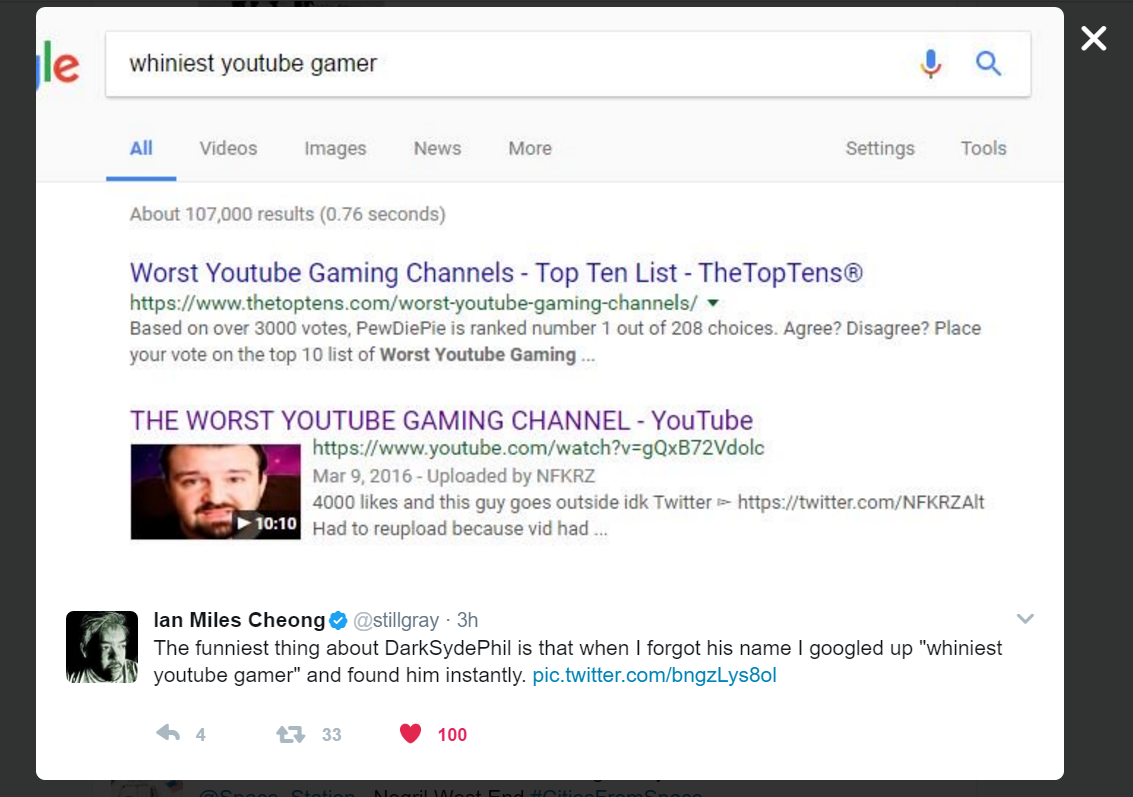Play the 10:10 video thumbnail
1133x797 pixels.
tap(215, 491)
